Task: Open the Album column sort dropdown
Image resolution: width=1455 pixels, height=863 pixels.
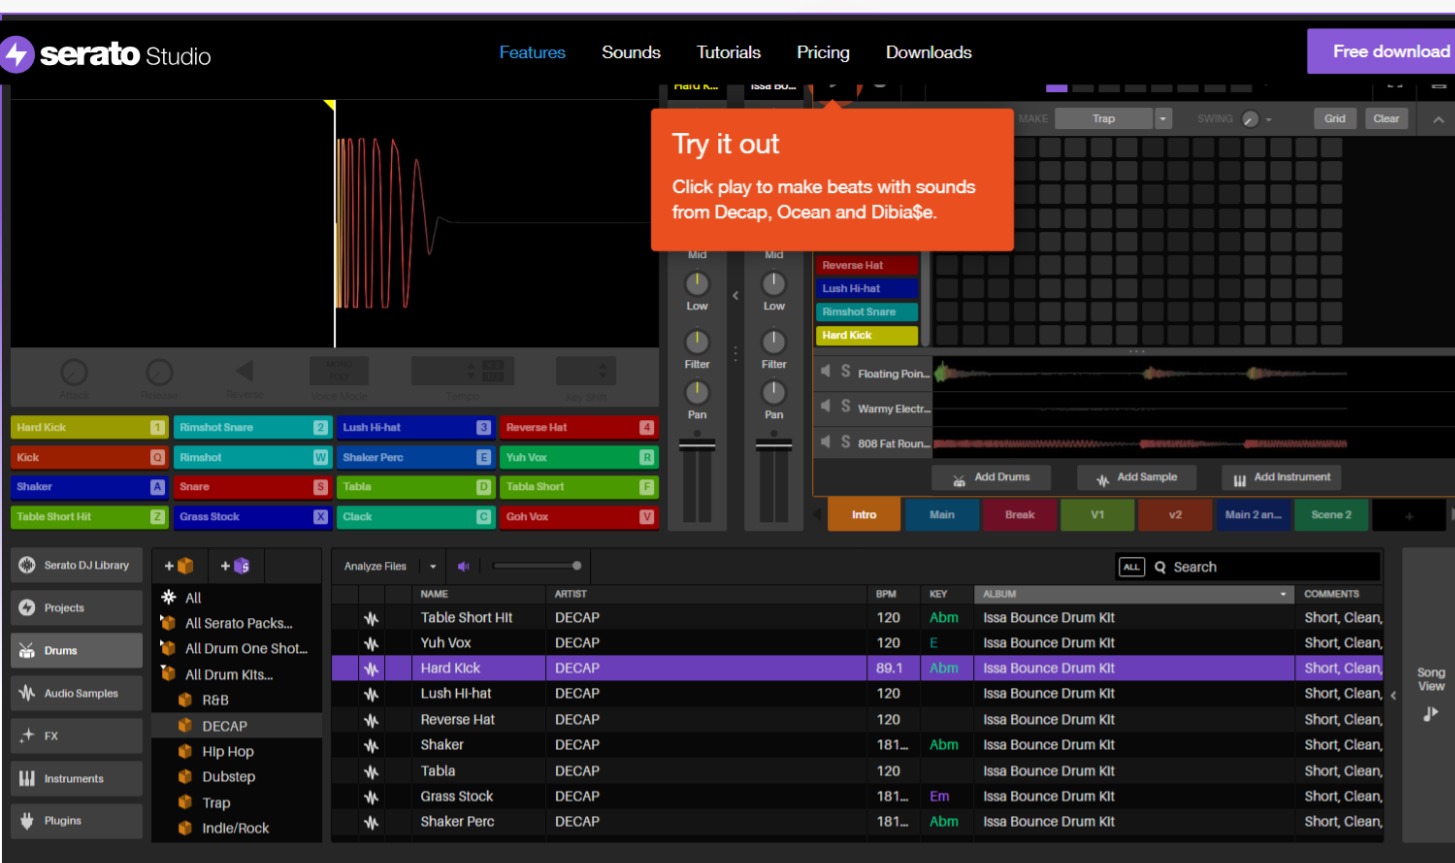Action: point(1284,594)
